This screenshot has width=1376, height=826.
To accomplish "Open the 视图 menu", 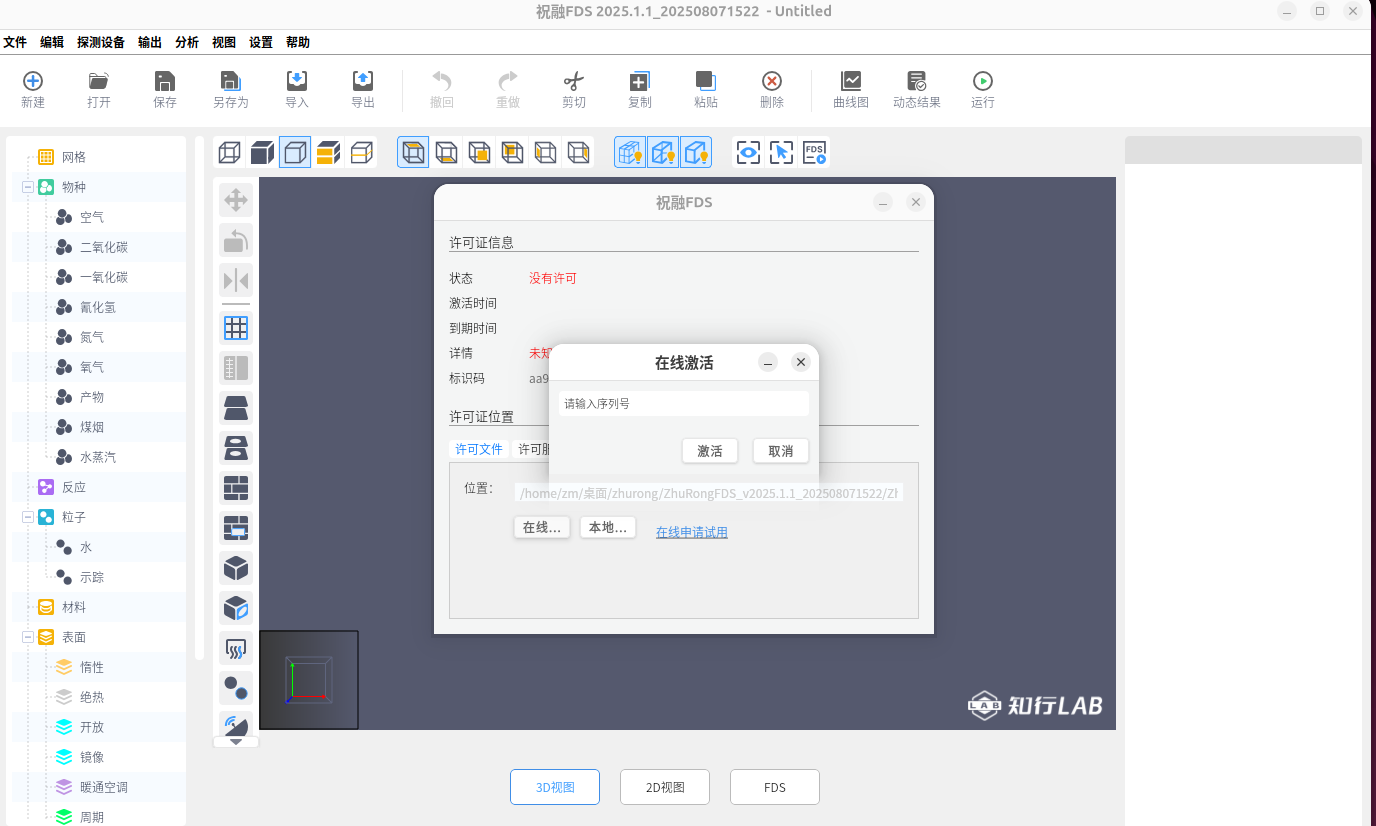I will click(x=224, y=42).
